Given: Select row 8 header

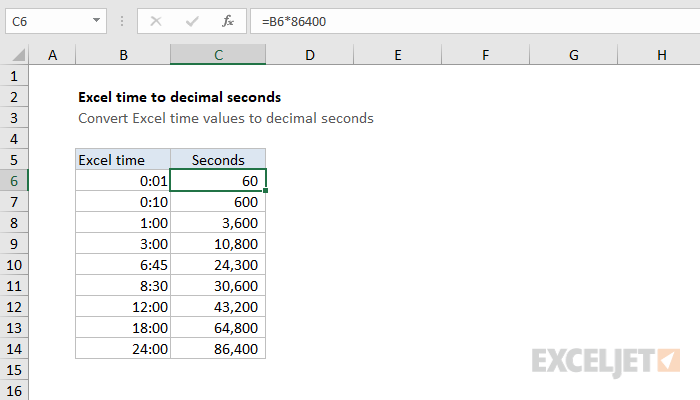Looking at the screenshot, I should (14, 223).
